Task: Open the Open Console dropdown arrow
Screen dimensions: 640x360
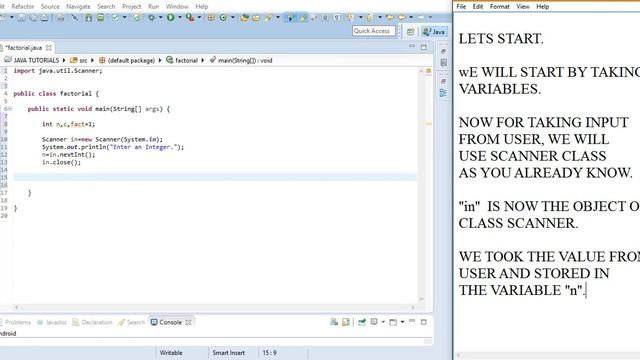Action: (402, 322)
